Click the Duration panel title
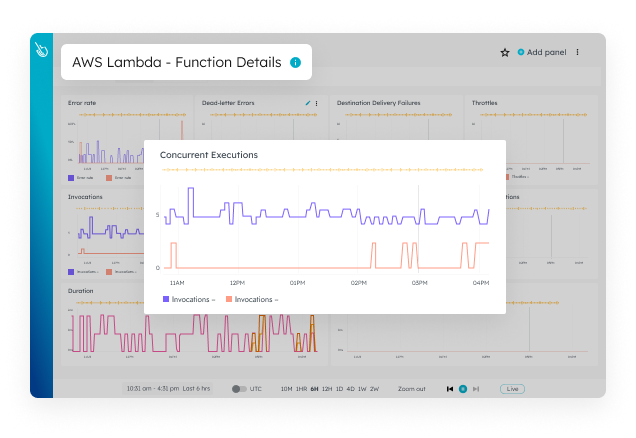 tap(80, 291)
